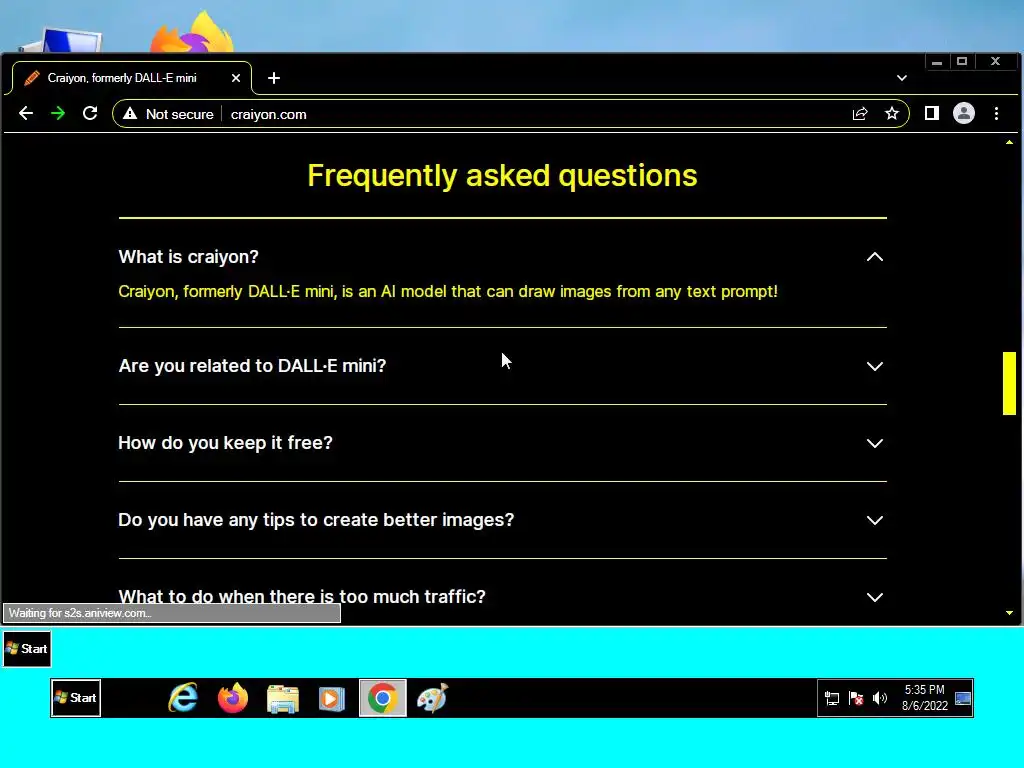
Task: Click the Craiyon answer text about AI model
Action: [x=448, y=291]
